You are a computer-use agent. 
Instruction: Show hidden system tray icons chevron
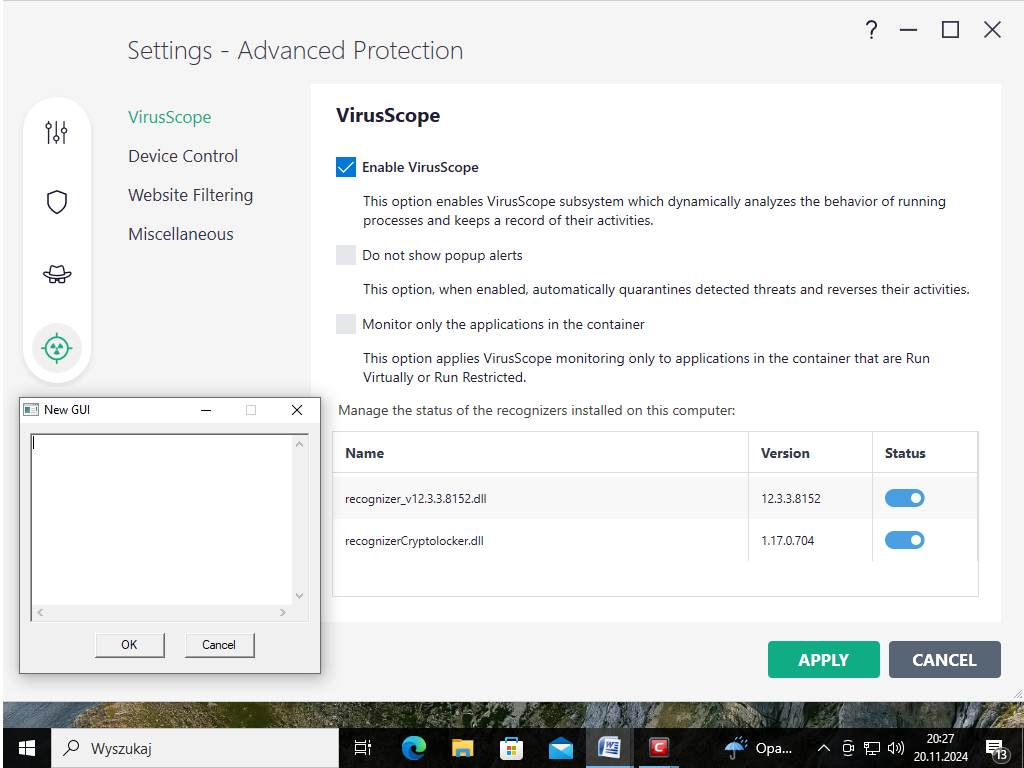[x=824, y=748]
